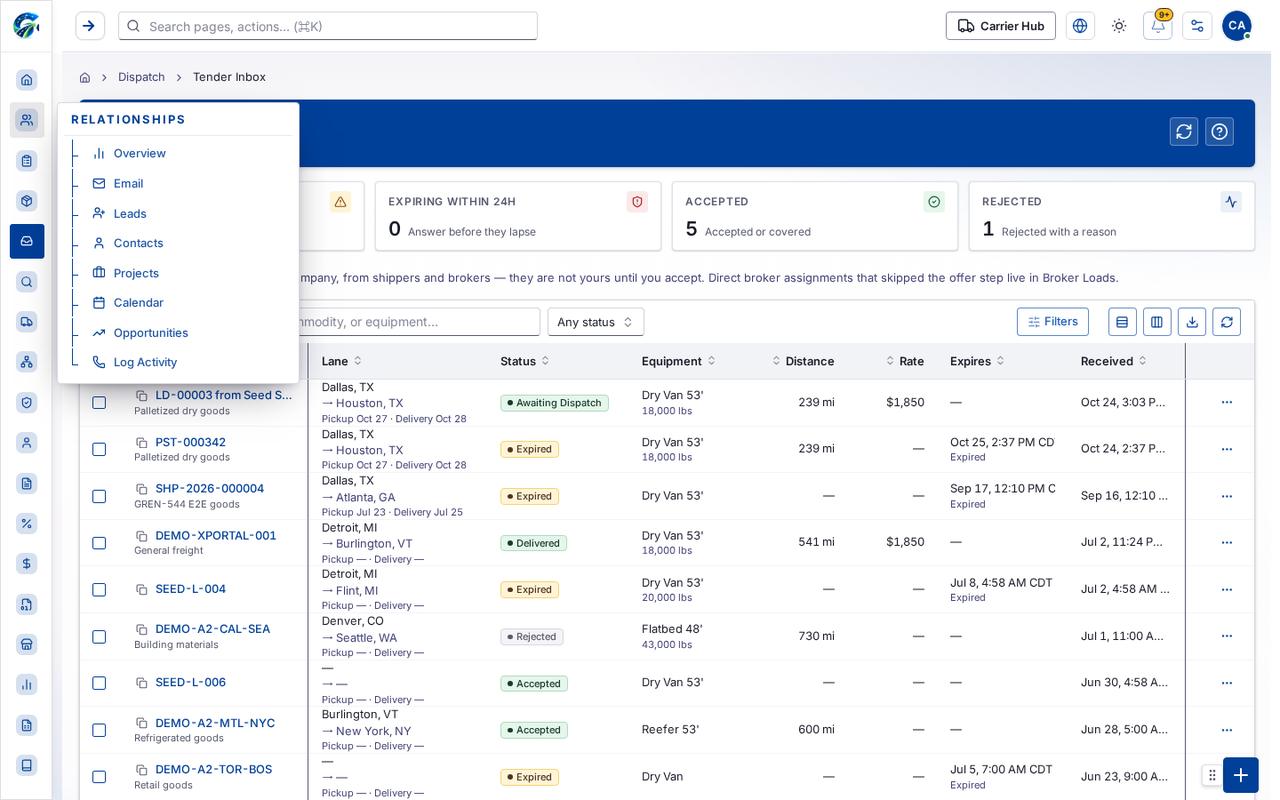Switch to the row density view icon

pyautogui.click(x=1122, y=322)
